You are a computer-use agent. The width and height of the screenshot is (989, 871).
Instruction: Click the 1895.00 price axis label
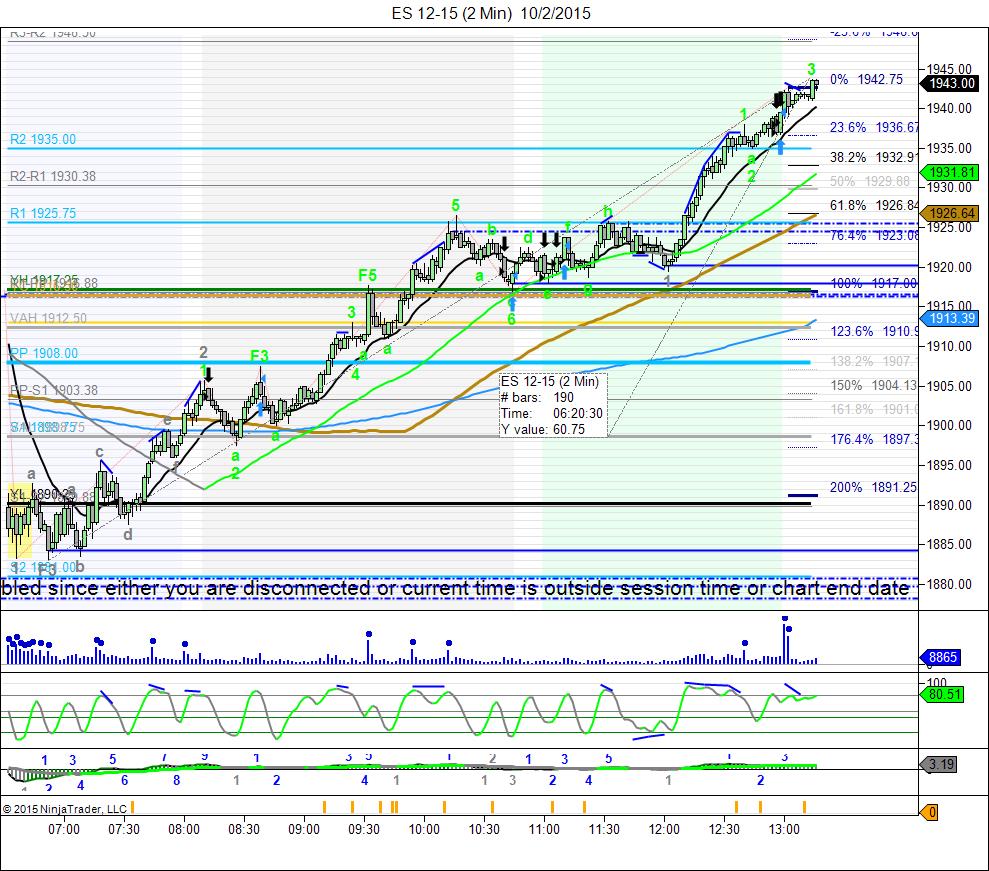949,465
